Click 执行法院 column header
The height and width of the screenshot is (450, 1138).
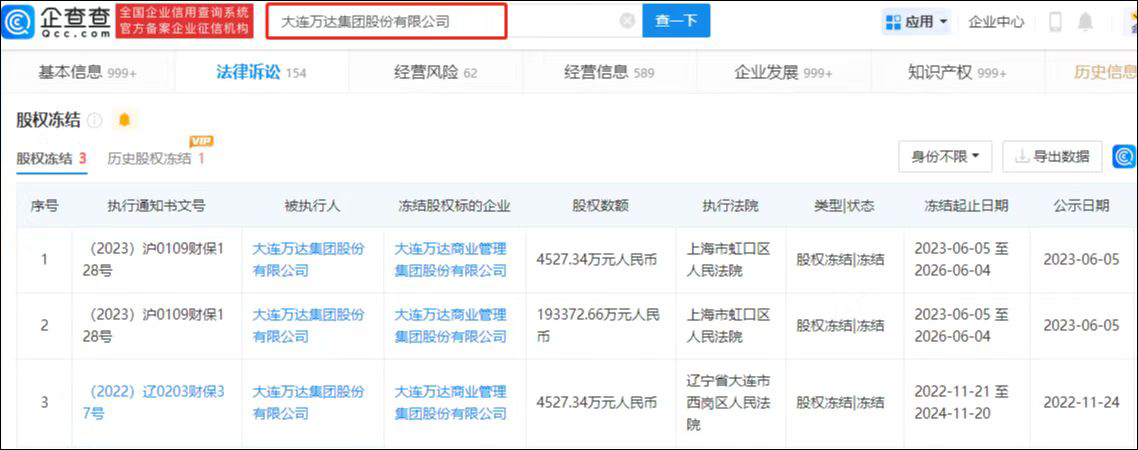tap(730, 205)
